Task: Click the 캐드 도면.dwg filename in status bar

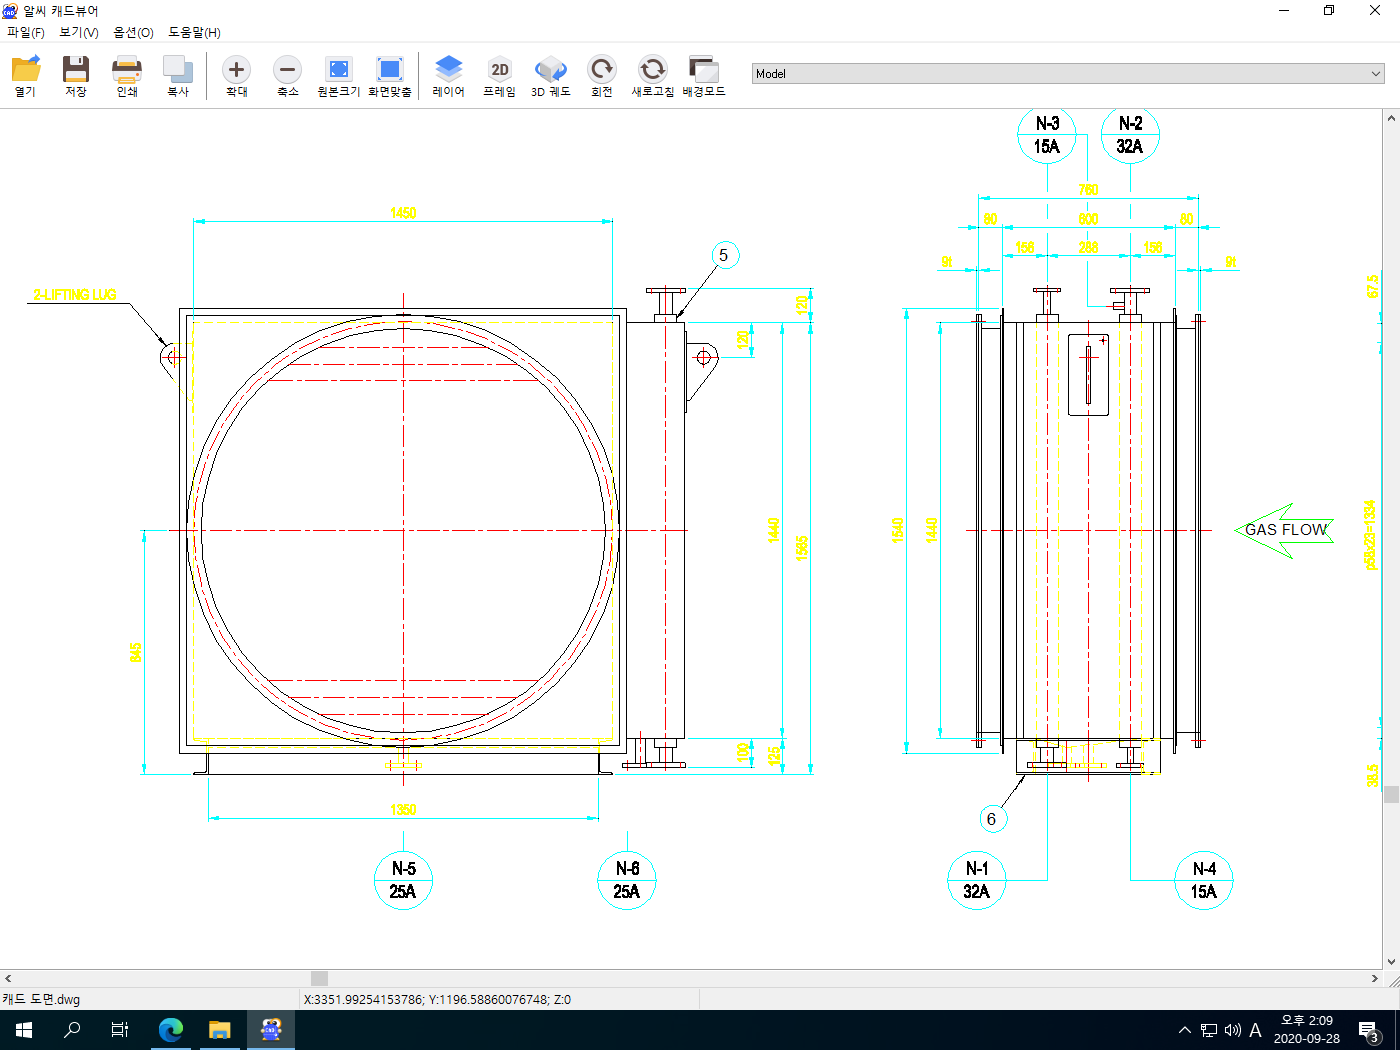Action: pyautogui.click(x=41, y=999)
